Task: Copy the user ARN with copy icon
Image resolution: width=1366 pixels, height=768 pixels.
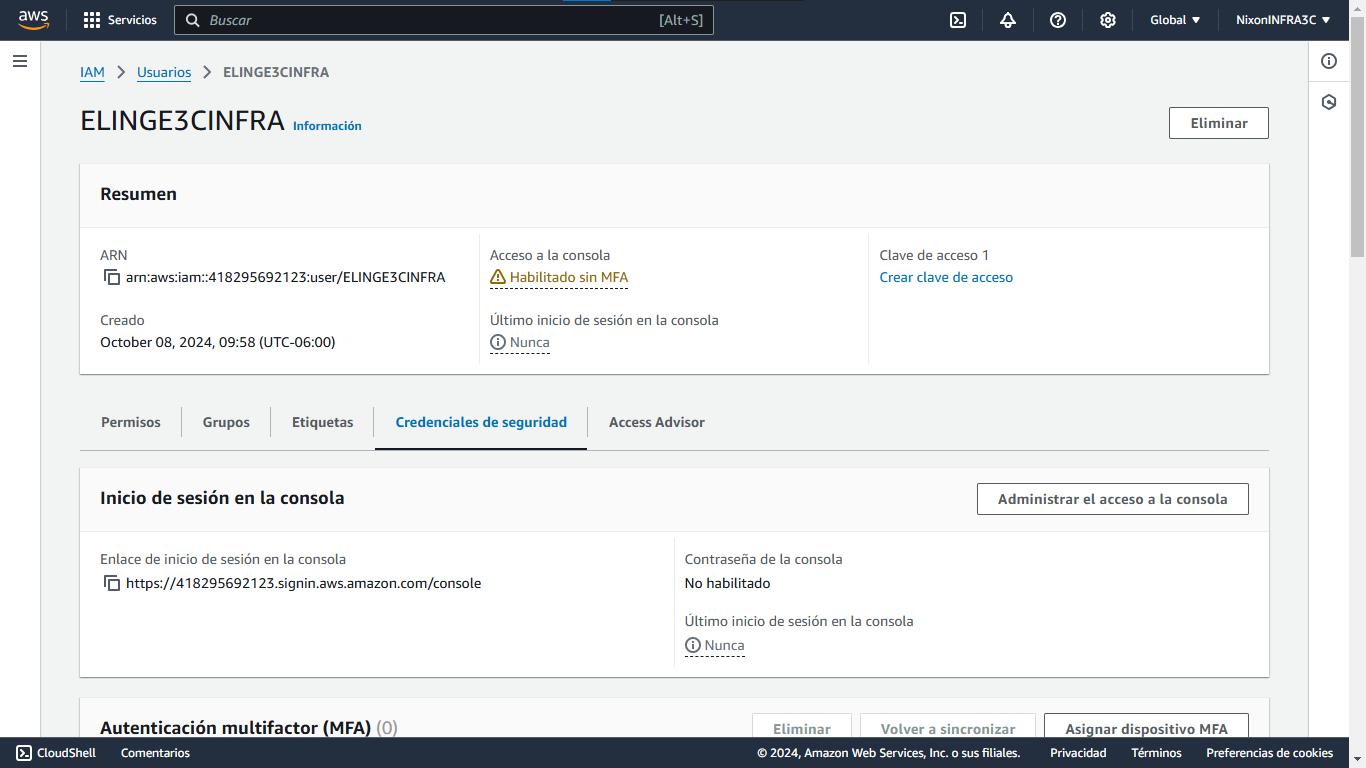Action: [111, 277]
